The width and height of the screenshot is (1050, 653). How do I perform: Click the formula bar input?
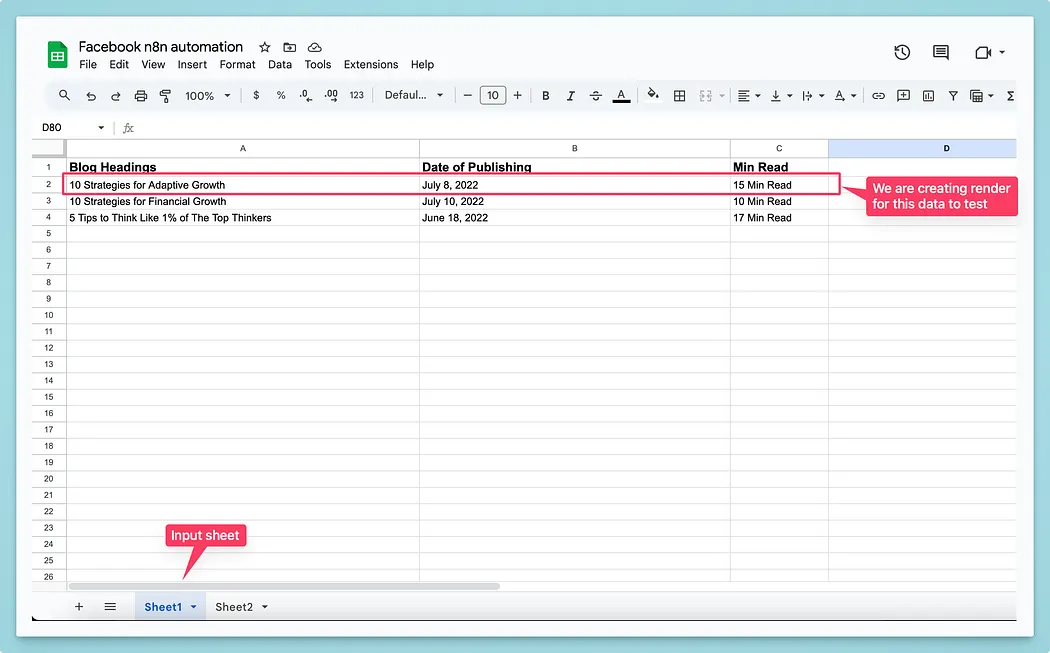(576, 127)
